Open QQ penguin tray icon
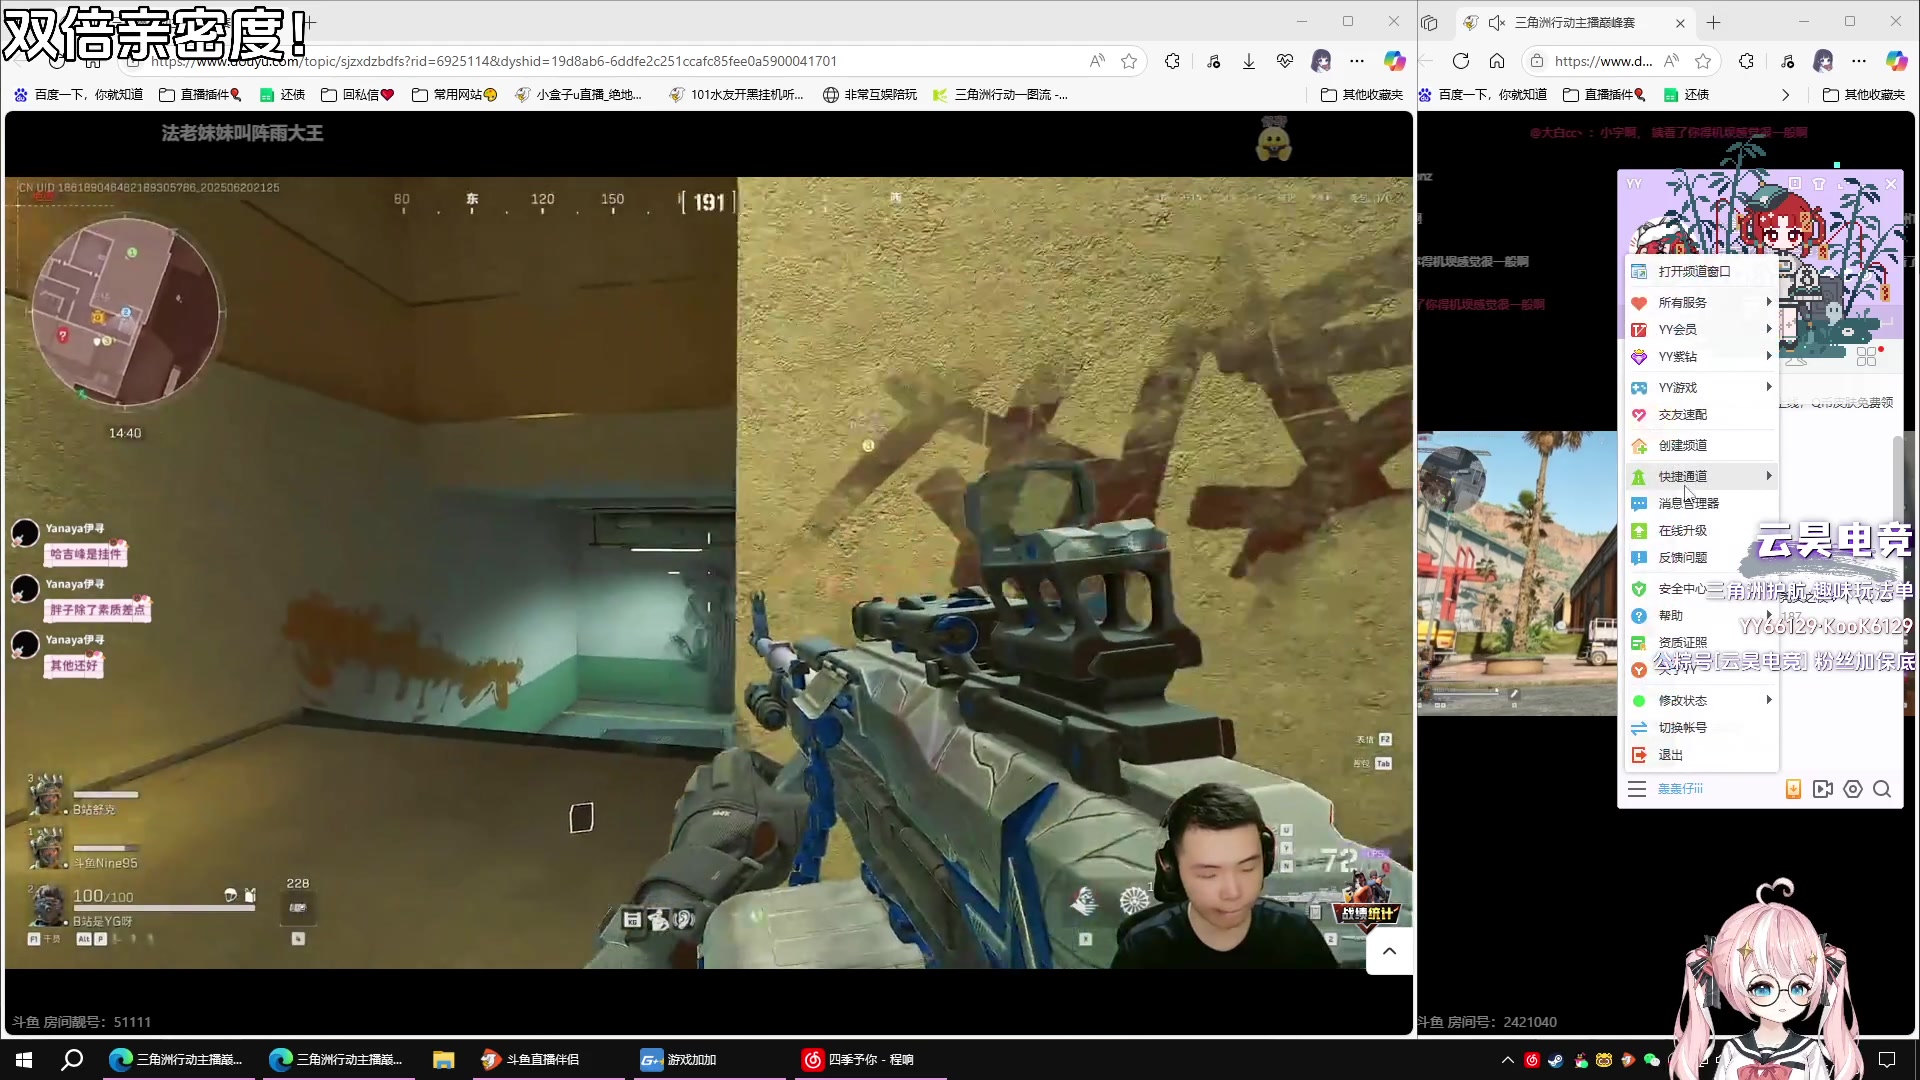 point(1580,1060)
